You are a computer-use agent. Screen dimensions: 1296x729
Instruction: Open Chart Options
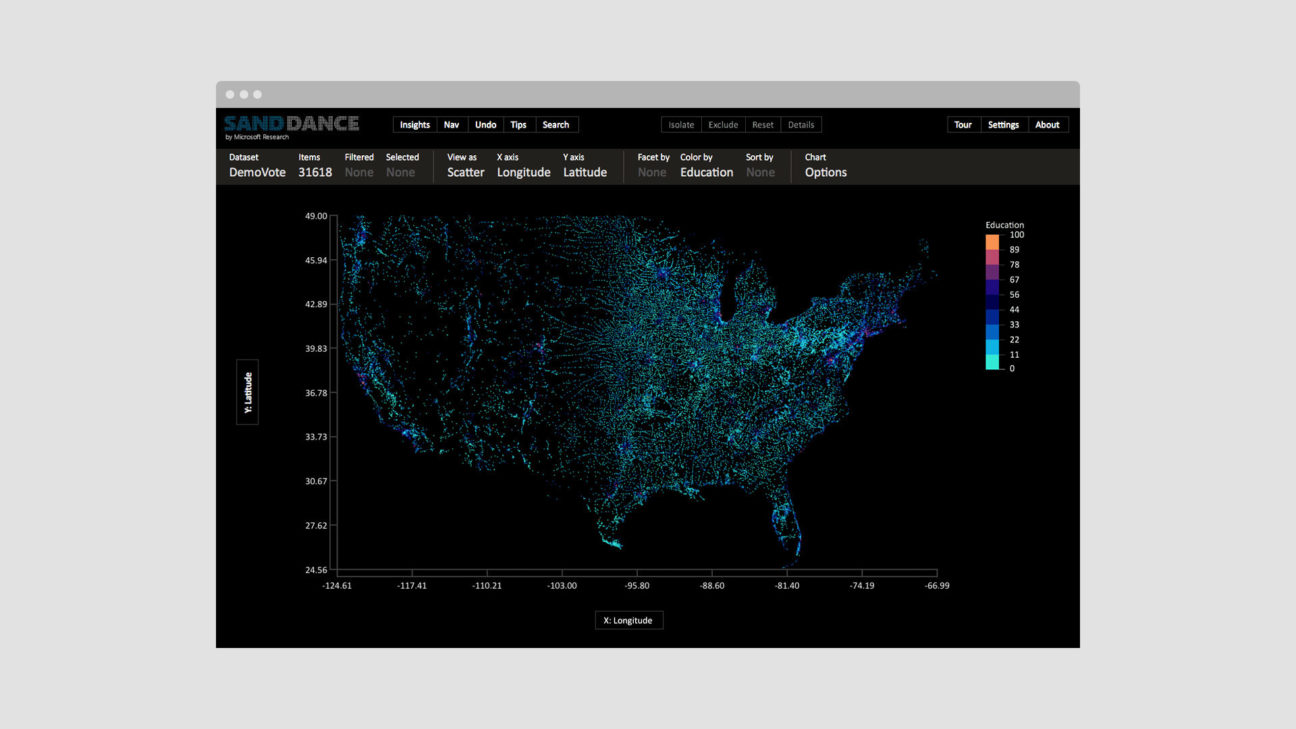[x=825, y=172]
